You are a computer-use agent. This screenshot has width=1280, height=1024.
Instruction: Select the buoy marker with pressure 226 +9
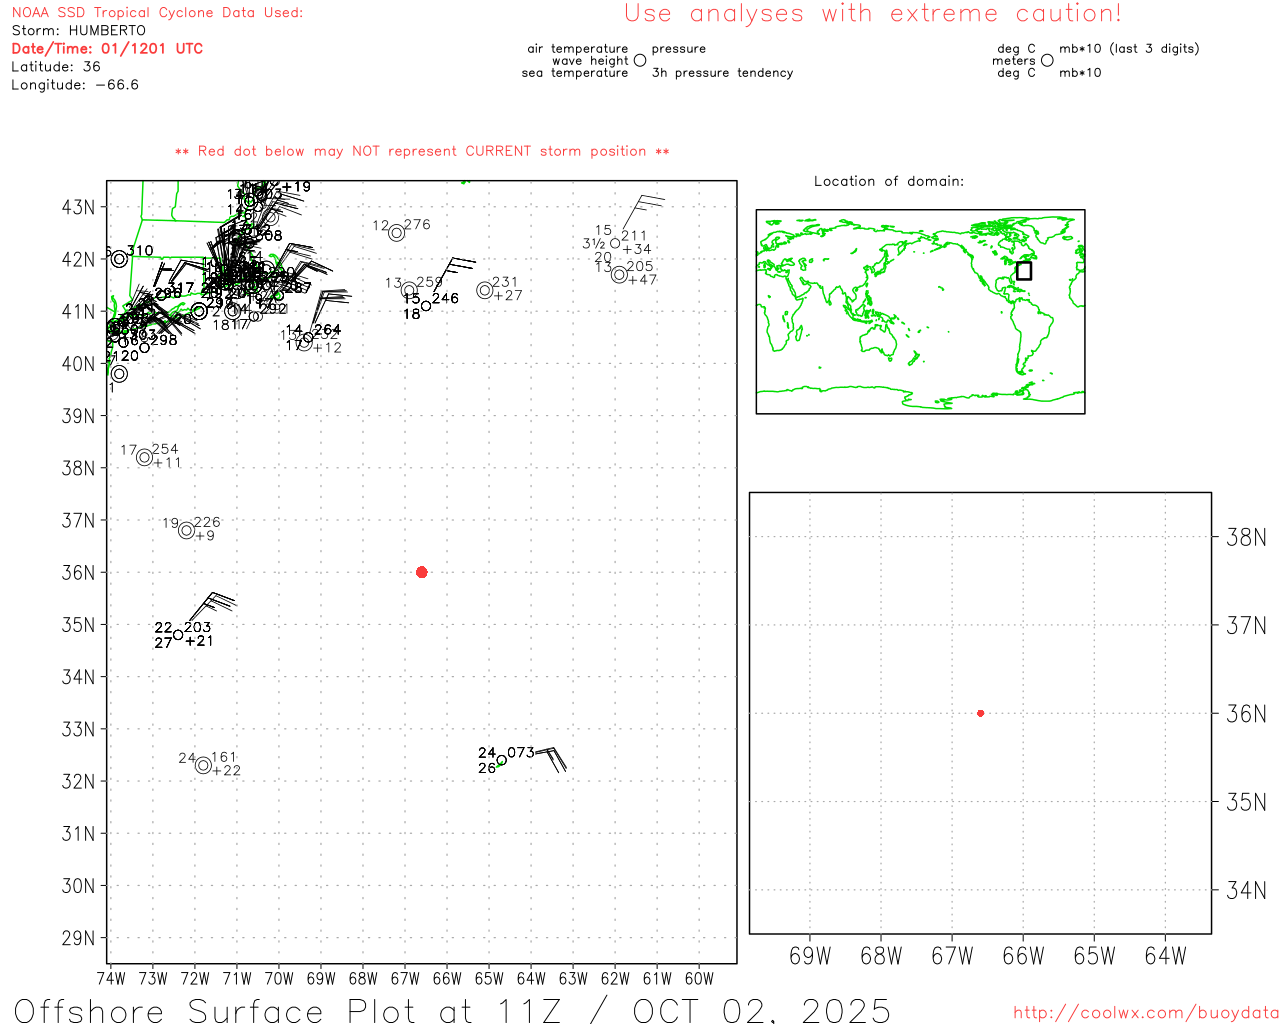(187, 530)
